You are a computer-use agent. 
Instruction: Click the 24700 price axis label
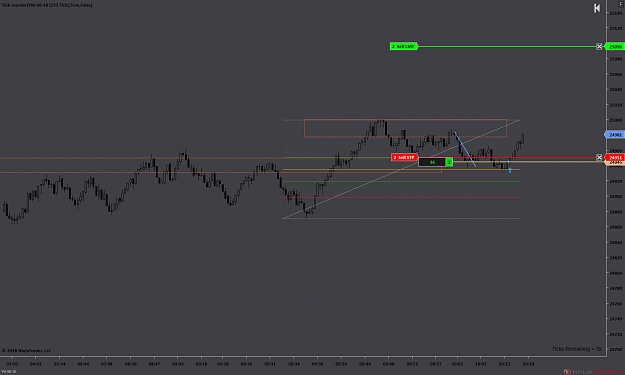pyautogui.click(x=615, y=349)
